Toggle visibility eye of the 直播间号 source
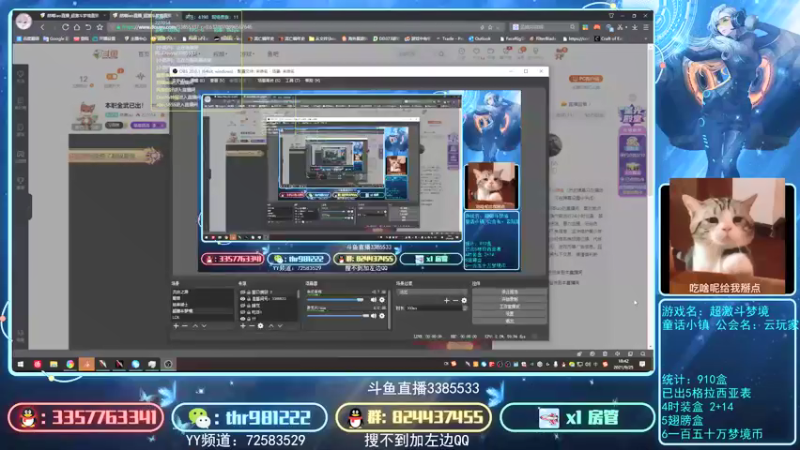This screenshot has height=450, width=800. click(x=243, y=298)
